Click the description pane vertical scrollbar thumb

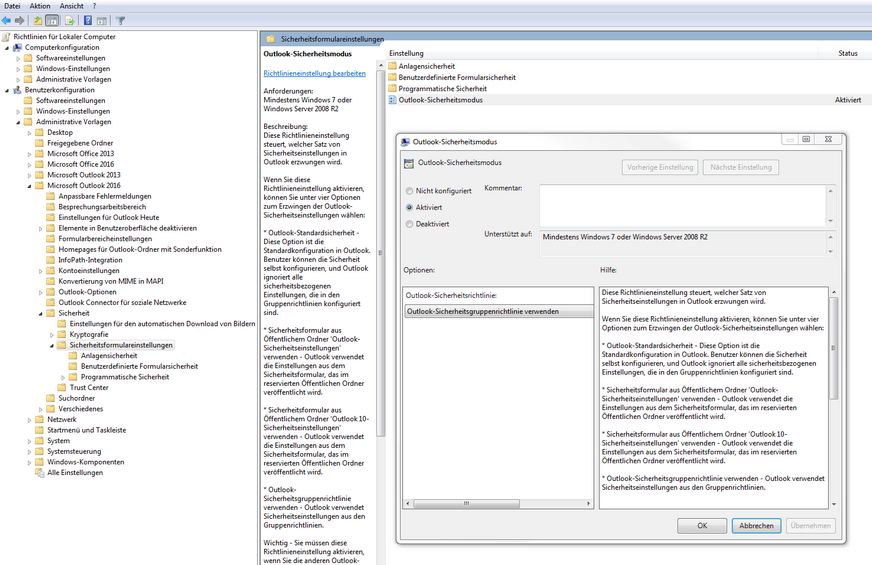point(380,253)
